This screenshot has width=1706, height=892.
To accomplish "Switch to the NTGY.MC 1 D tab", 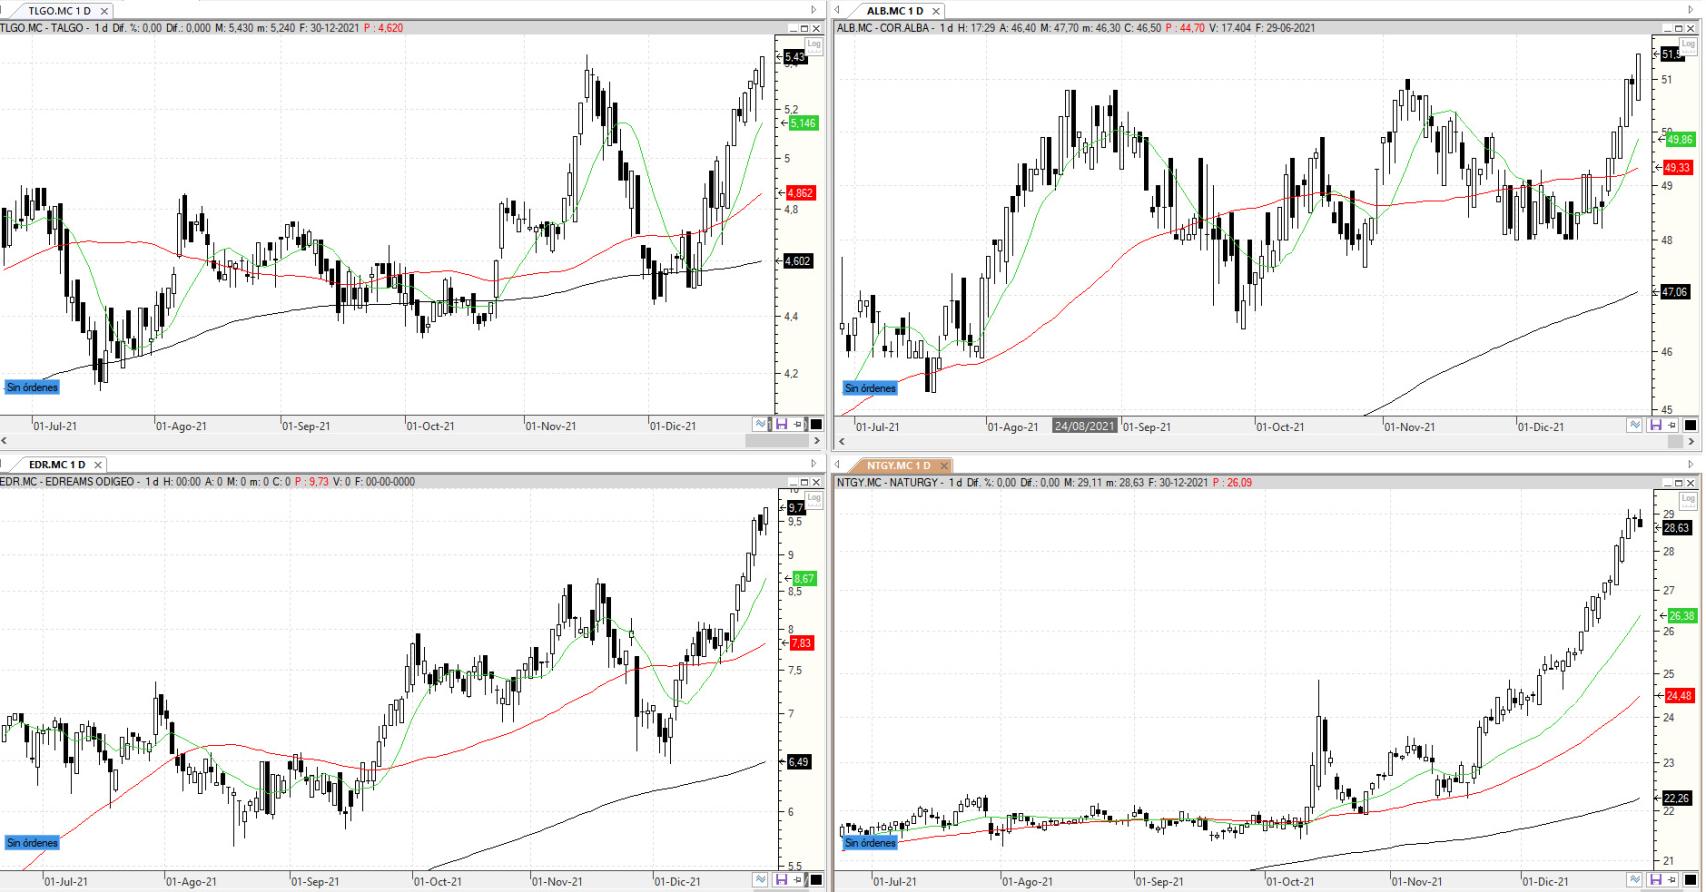I will (897, 465).
